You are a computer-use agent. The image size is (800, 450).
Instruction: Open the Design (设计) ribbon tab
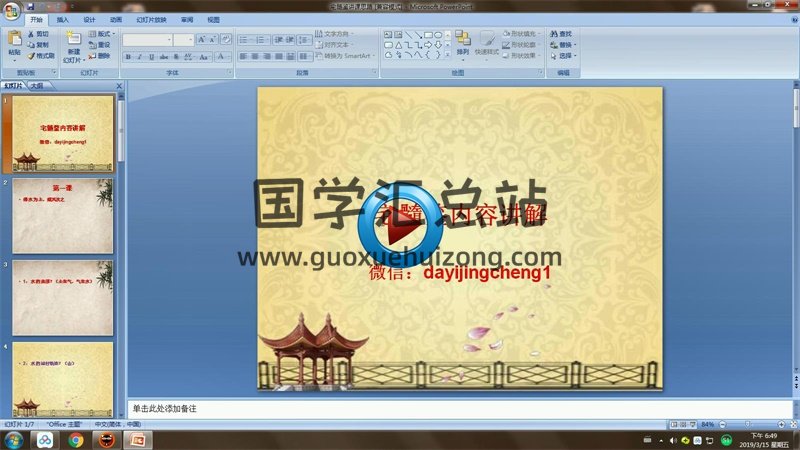pyautogui.click(x=89, y=20)
